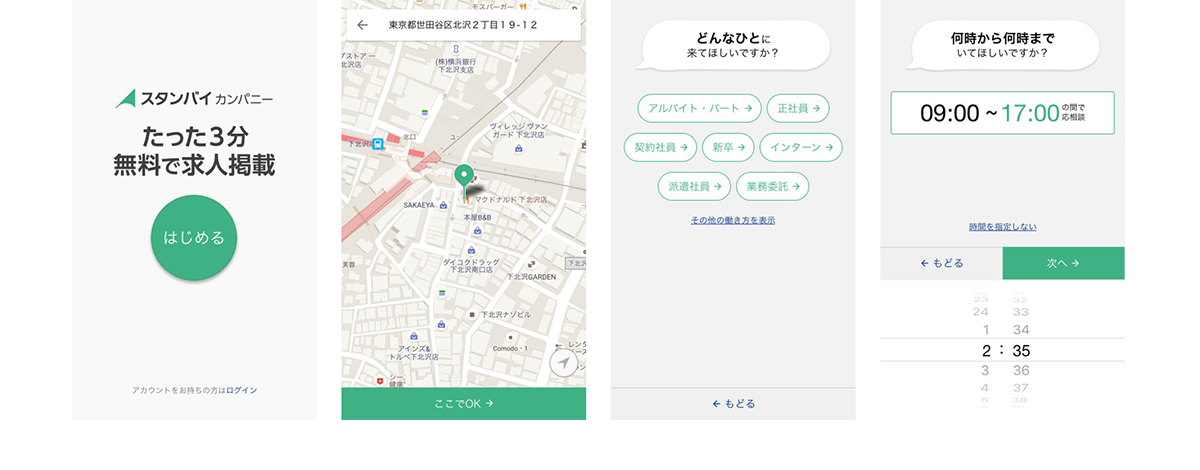Pick the インターン option chip
This screenshot has width=1200, height=470.
800,147
